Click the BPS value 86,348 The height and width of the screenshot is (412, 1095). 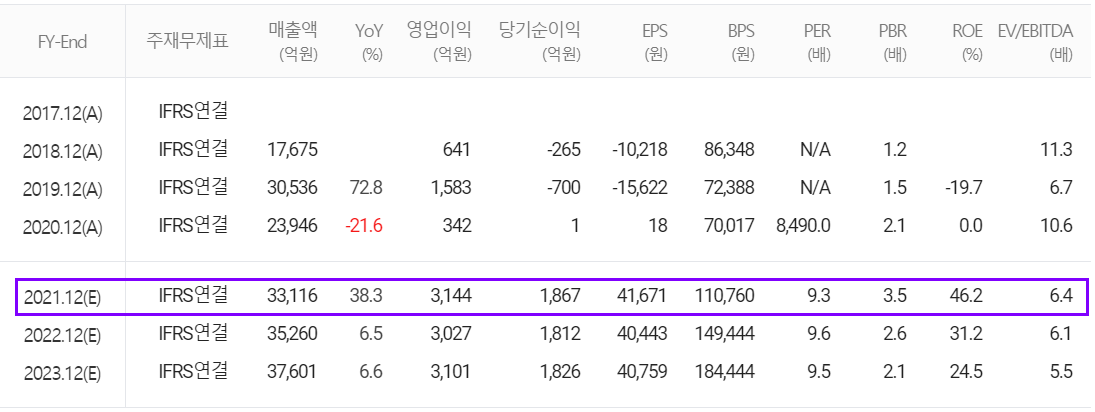point(729,149)
